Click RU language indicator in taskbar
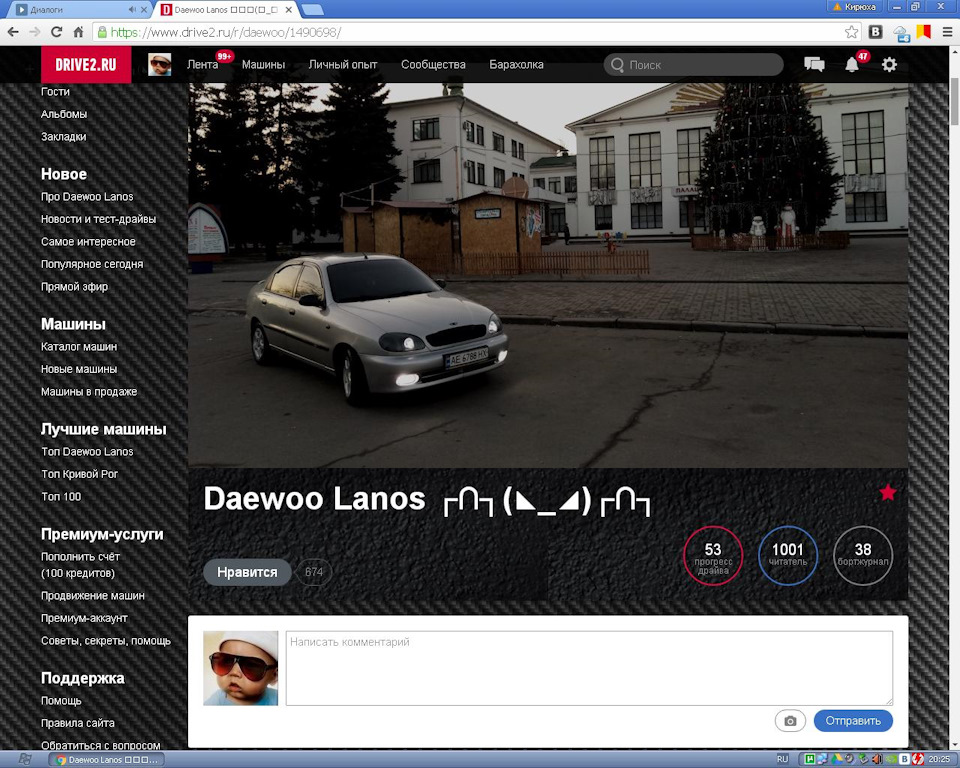 coord(782,759)
